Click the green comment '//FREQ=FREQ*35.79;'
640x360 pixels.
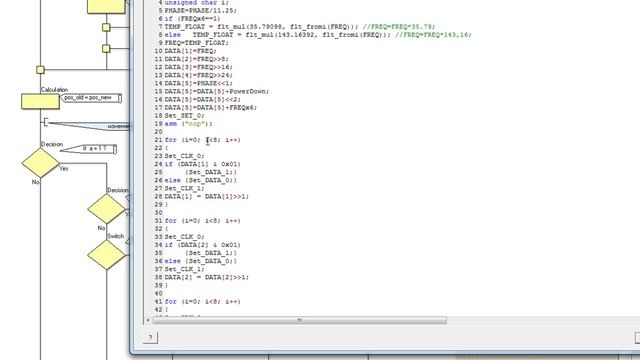click(399, 27)
